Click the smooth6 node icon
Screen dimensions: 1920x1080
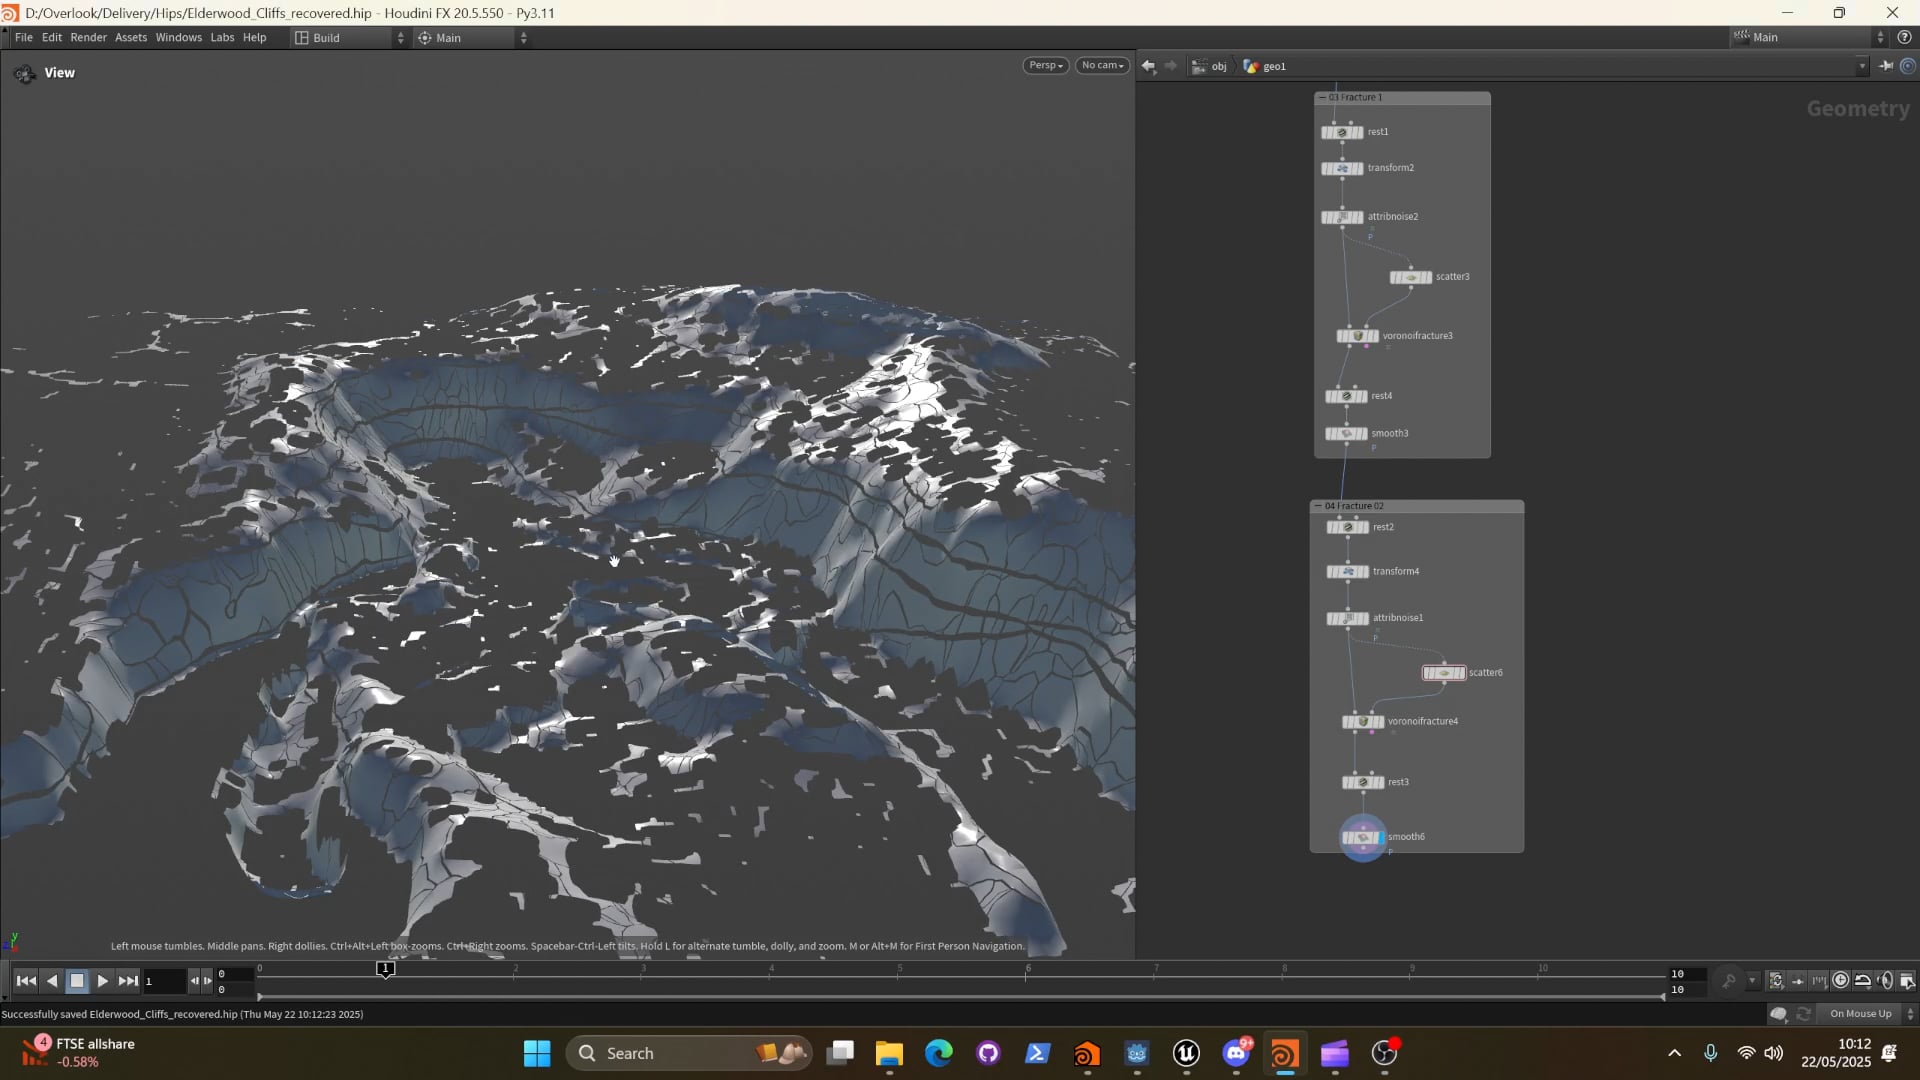[x=1362, y=838]
